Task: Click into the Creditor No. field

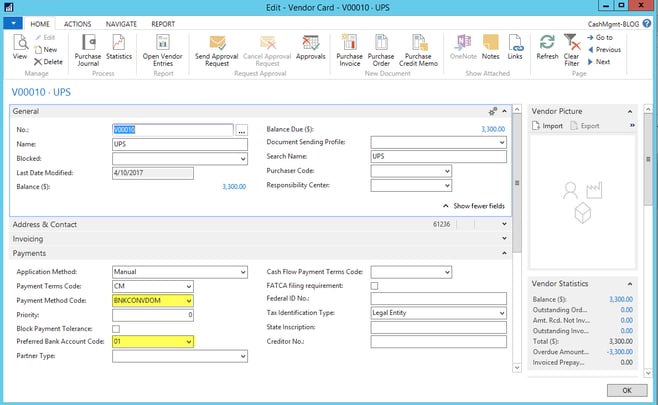Action: tap(438, 342)
